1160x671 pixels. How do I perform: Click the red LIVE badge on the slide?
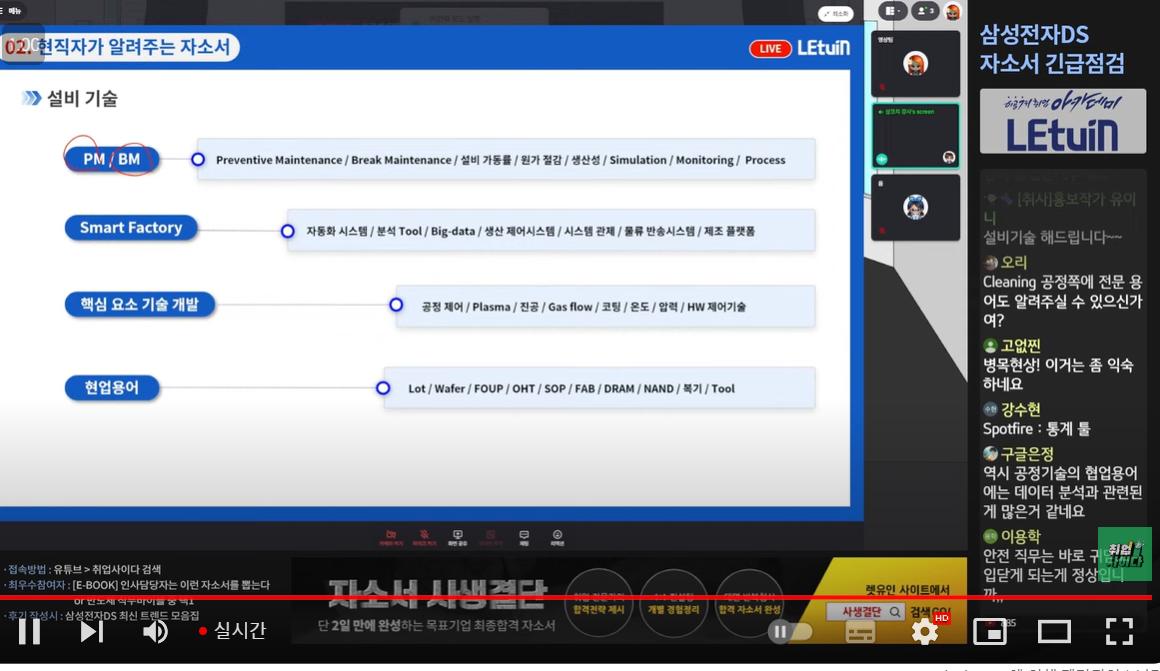click(770, 48)
